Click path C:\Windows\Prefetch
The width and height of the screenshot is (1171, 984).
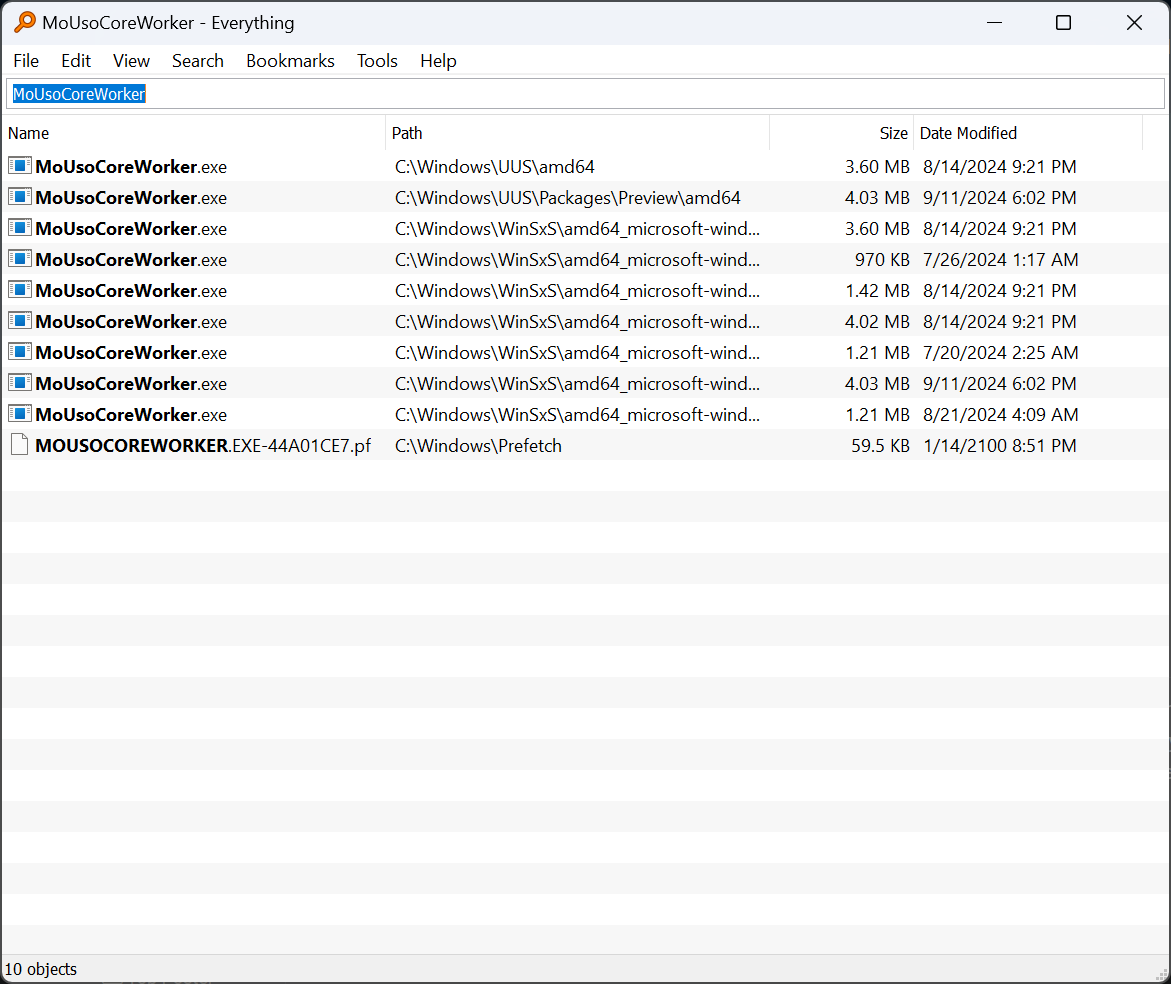[x=478, y=446]
